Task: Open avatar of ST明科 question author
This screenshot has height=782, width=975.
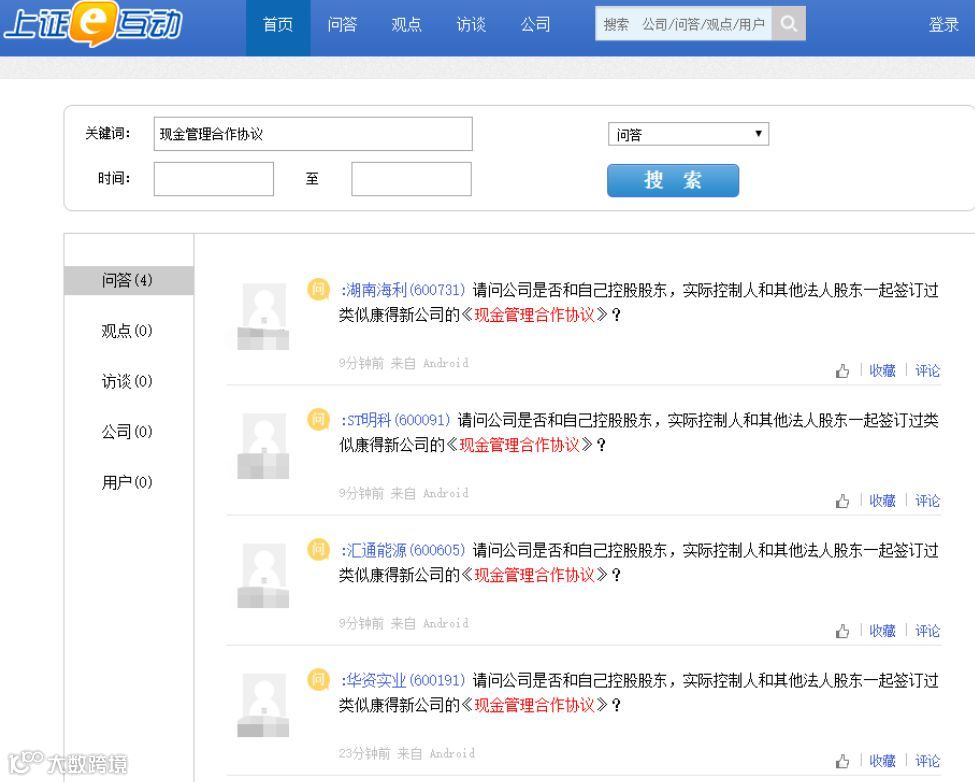Action: [263, 446]
